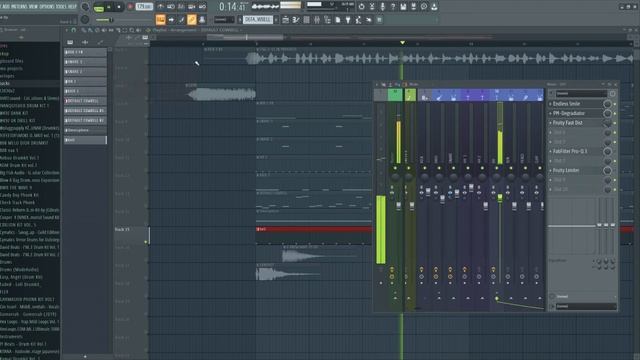Click the selected mixer channel's green fader
Image resolution: width=640 pixels, height=360 pixels.
pos(500,198)
